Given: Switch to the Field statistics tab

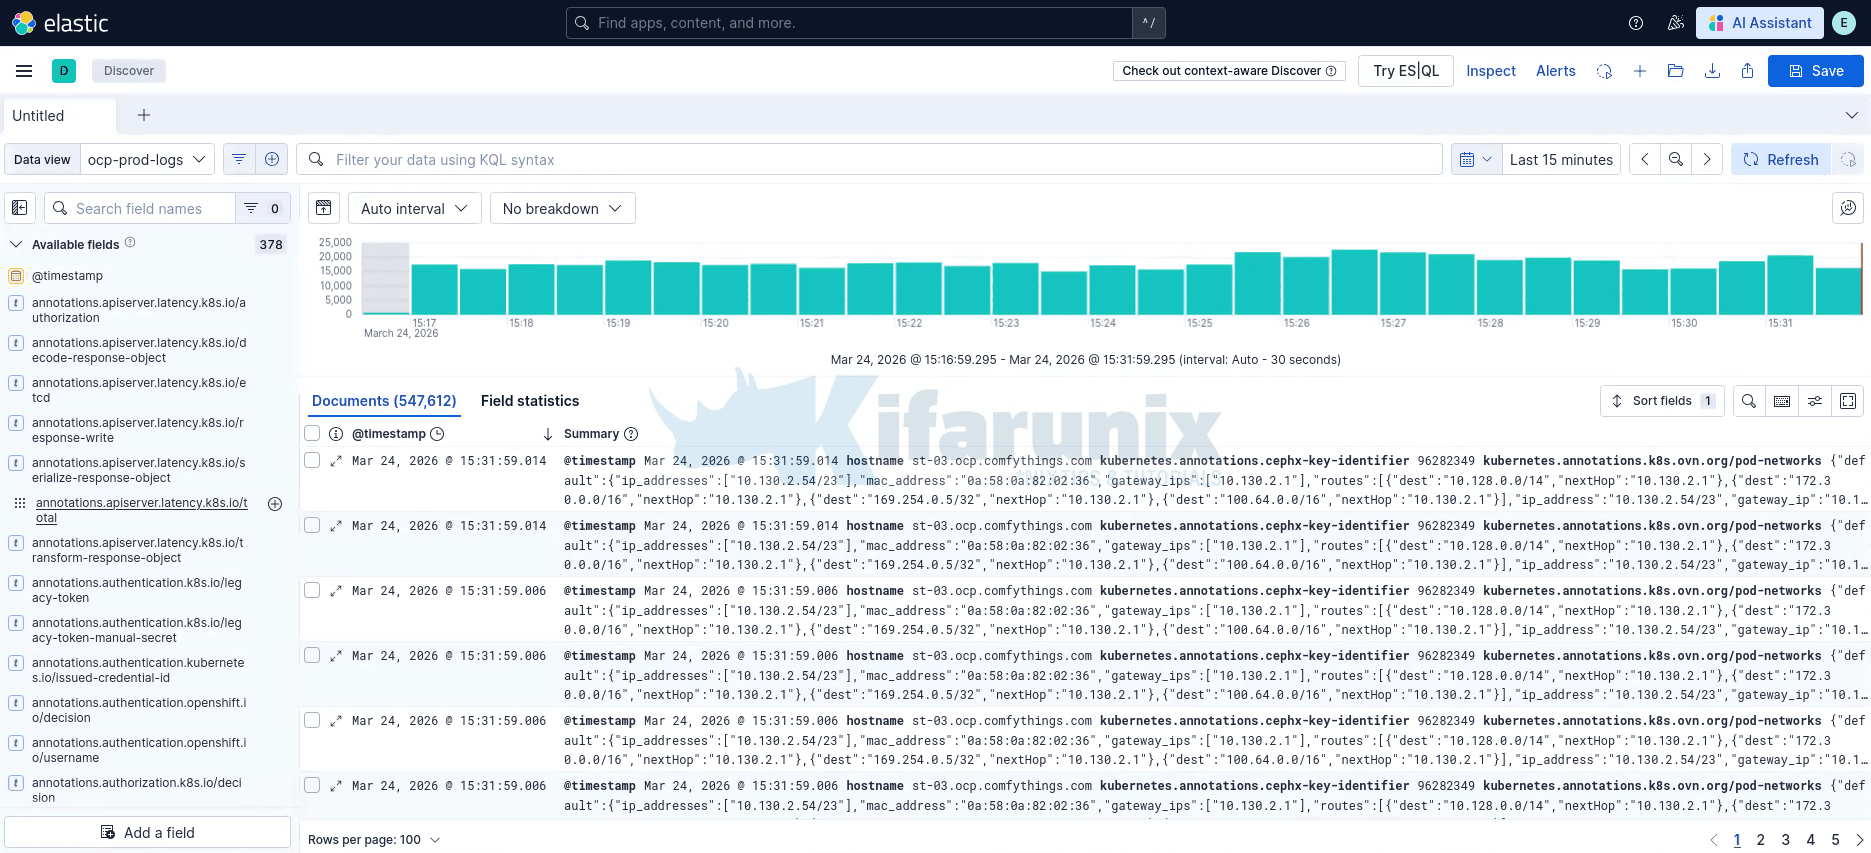Looking at the screenshot, I should 530,401.
